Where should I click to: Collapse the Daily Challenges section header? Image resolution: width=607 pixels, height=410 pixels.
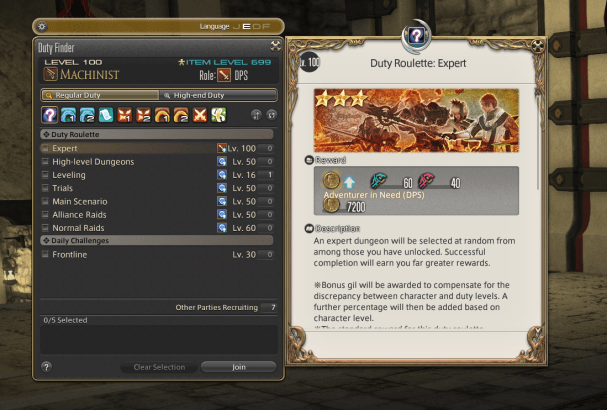(x=157, y=240)
